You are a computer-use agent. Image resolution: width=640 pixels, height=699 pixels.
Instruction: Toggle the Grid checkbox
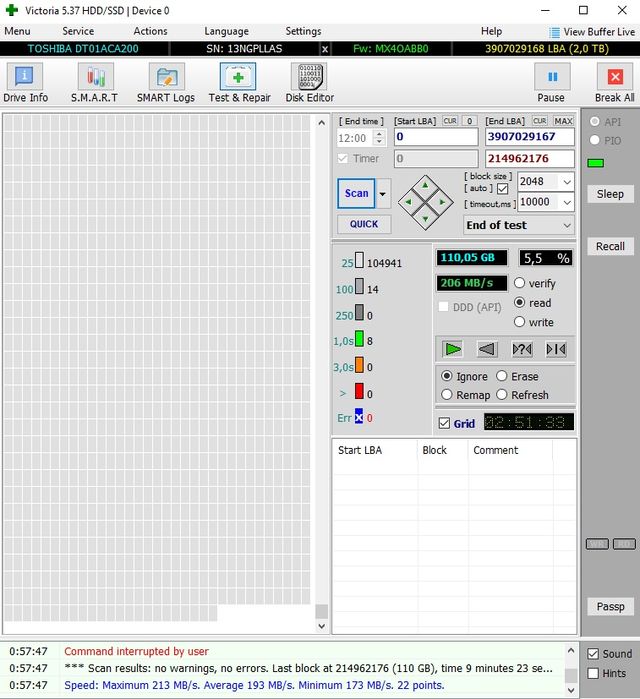click(x=444, y=423)
